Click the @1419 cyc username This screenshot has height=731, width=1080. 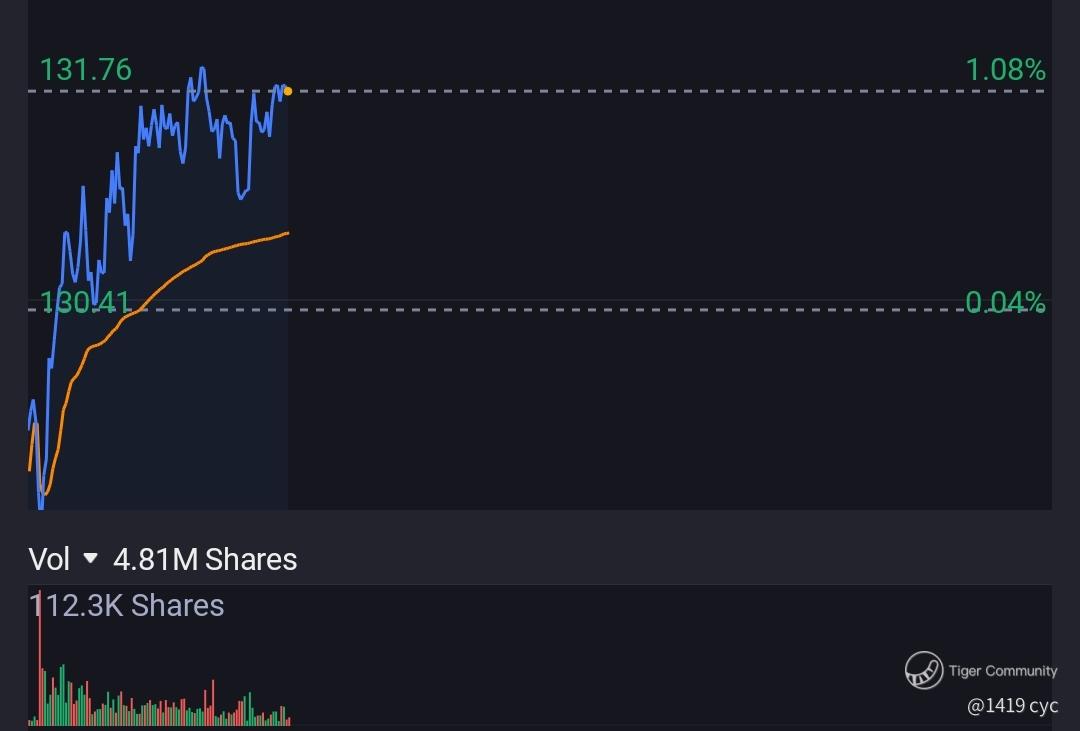click(1012, 706)
